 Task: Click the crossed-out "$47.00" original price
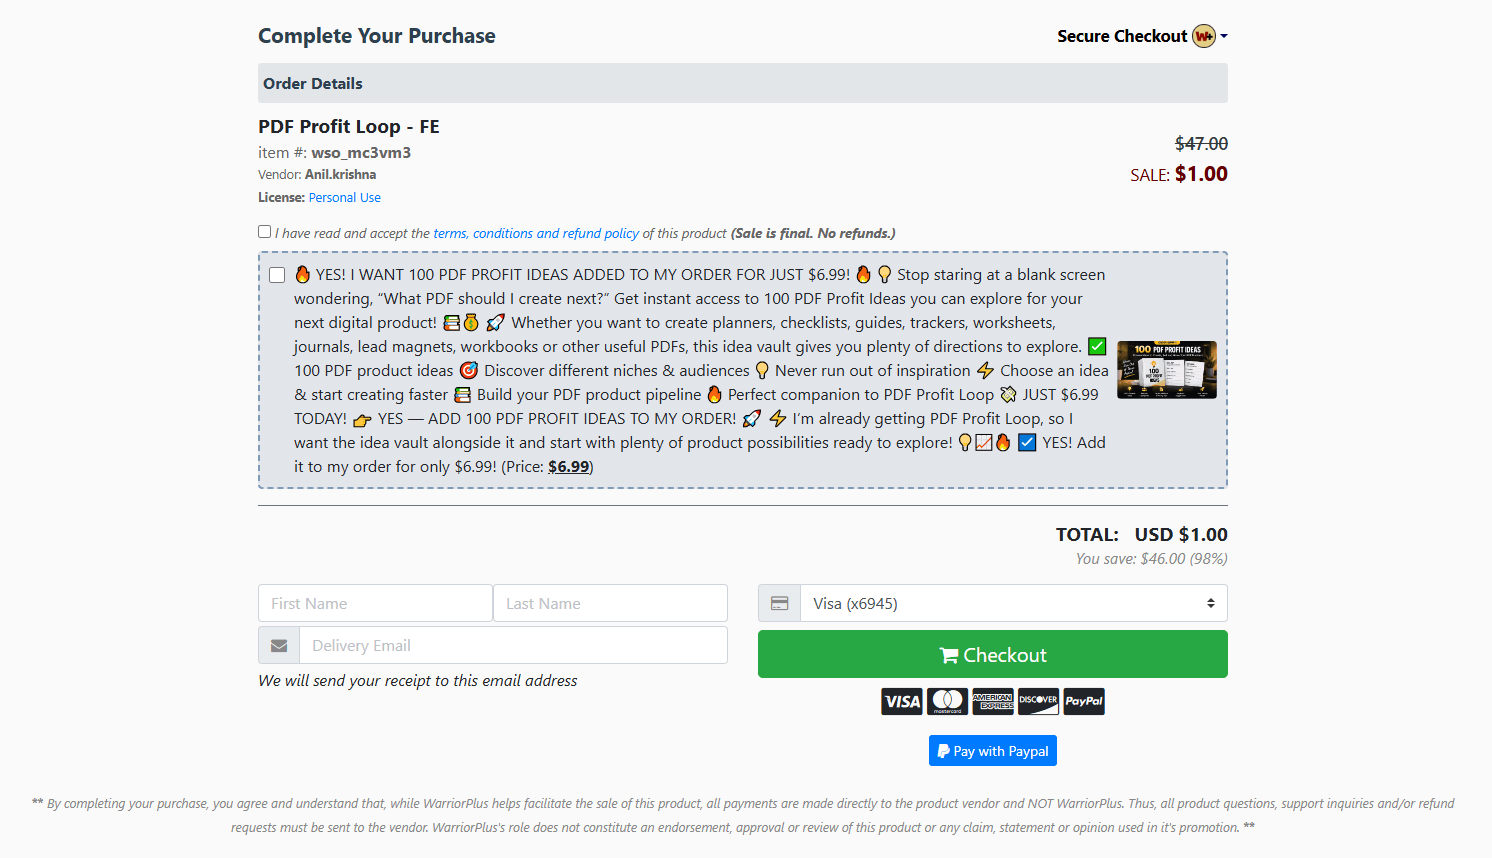[1201, 144]
